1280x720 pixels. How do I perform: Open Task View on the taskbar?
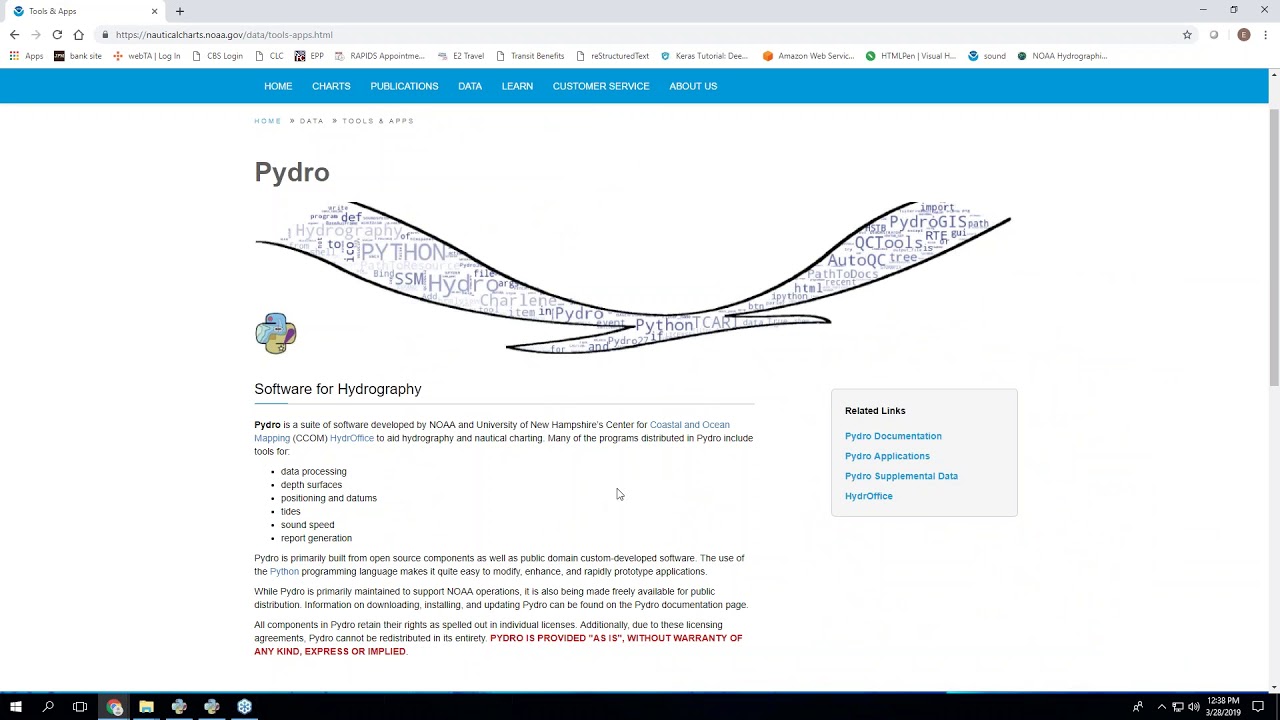click(80, 707)
